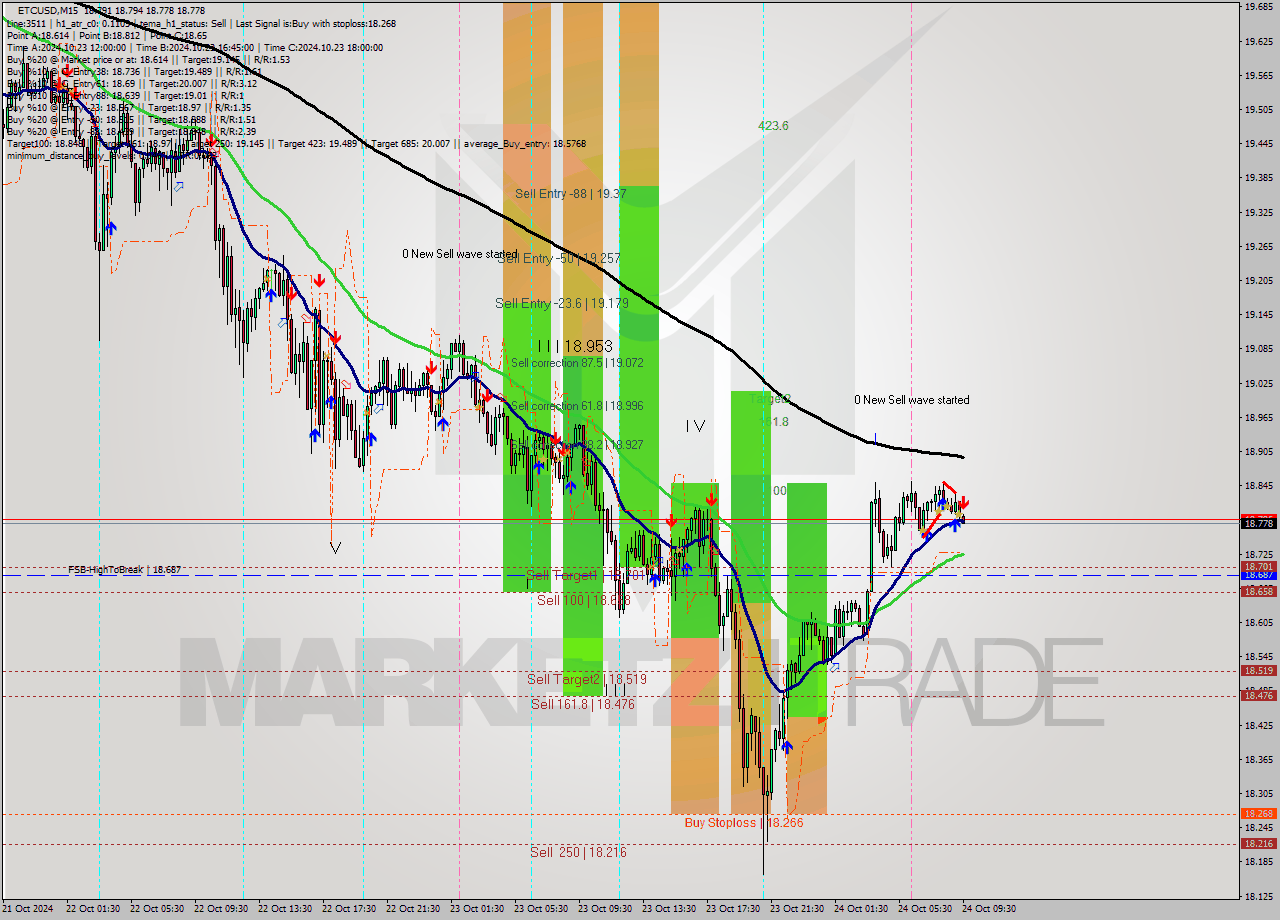
Task: Click the 'I I I 18.953' wave label
Action: (575, 346)
